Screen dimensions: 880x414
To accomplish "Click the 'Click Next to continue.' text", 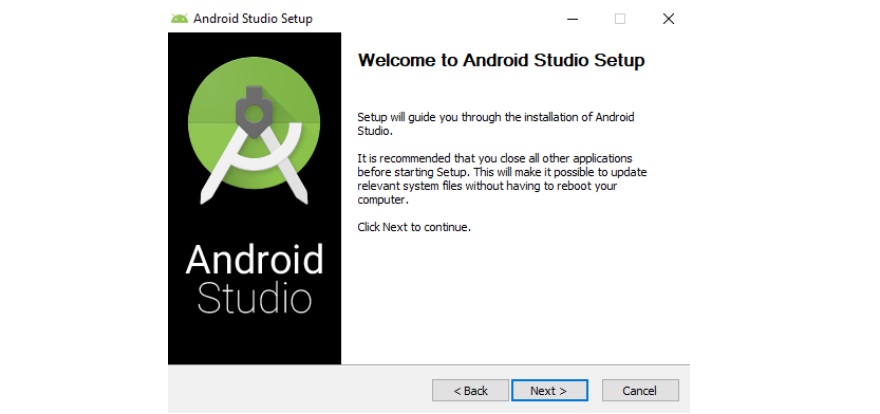I will click(x=414, y=228).
